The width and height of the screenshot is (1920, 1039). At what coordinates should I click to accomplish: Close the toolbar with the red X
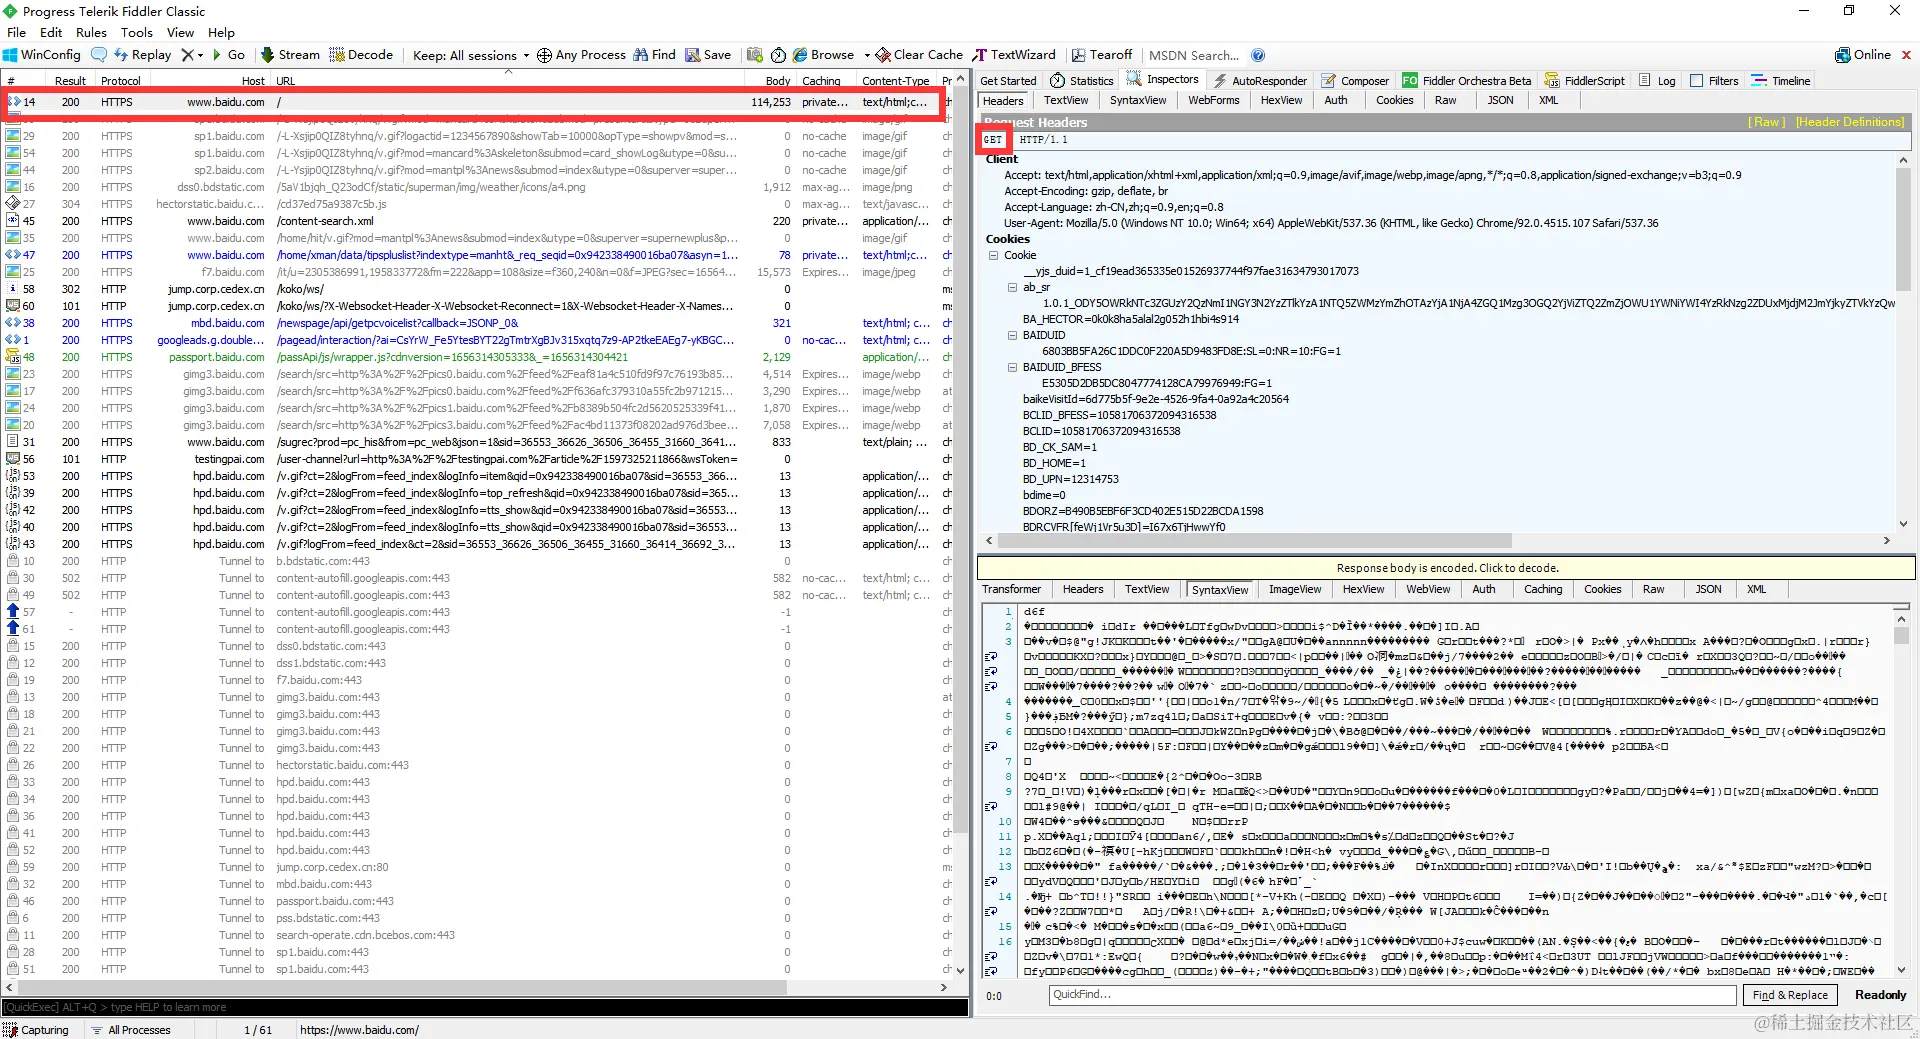1906,55
